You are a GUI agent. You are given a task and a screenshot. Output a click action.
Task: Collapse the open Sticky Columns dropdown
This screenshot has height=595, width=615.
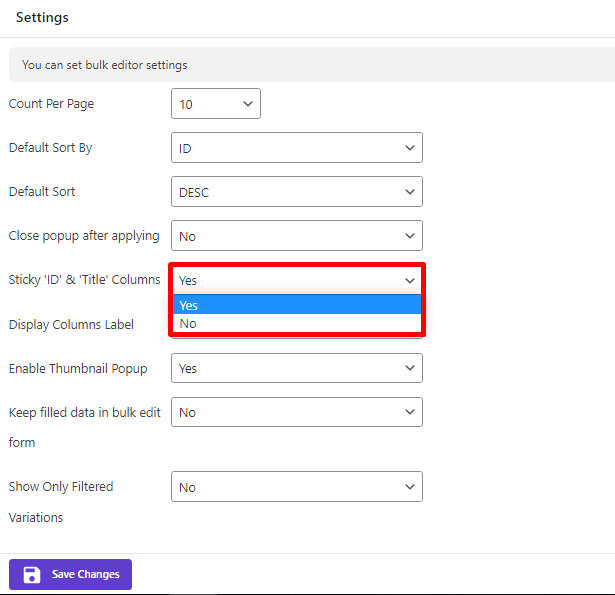click(297, 281)
